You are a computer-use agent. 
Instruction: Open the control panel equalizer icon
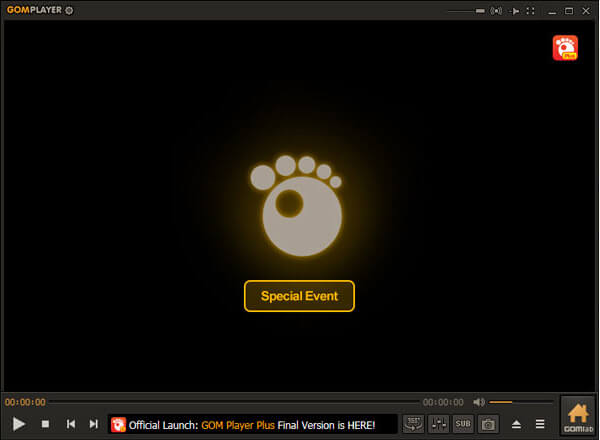(x=439, y=424)
